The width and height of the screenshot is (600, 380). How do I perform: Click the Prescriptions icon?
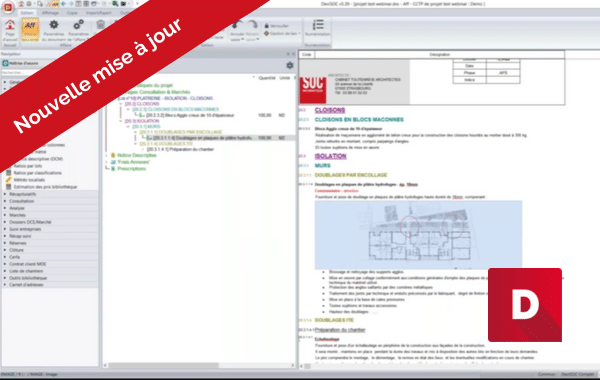pyautogui.click(x=113, y=168)
